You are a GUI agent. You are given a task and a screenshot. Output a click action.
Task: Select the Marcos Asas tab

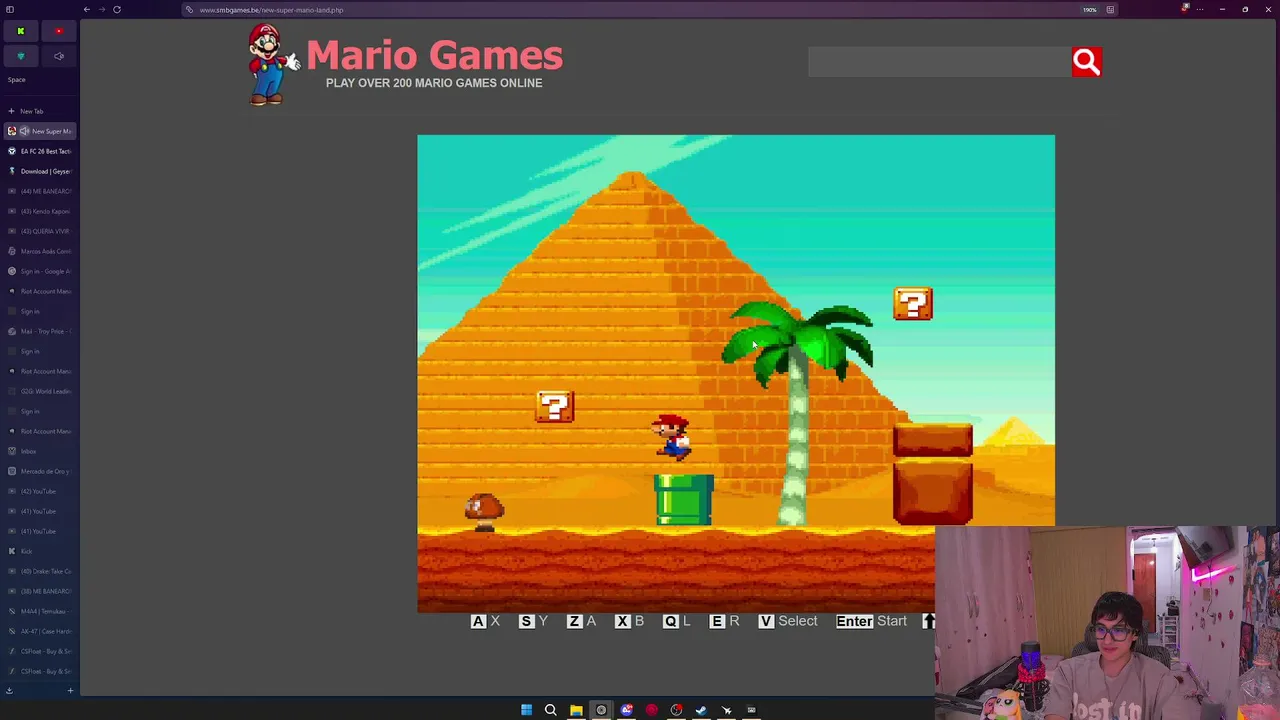(x=40, y=251)
